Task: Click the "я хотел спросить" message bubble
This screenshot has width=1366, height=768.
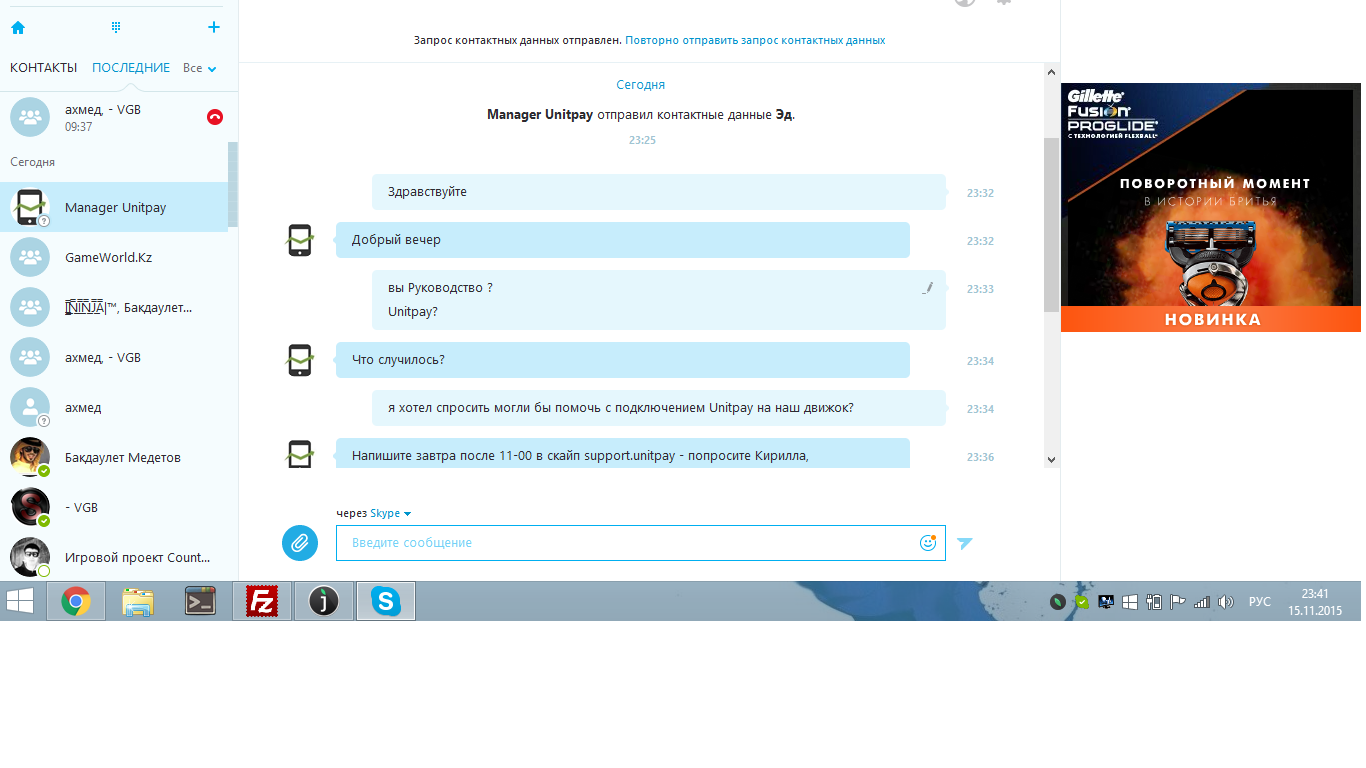Action: coord(659,408)
